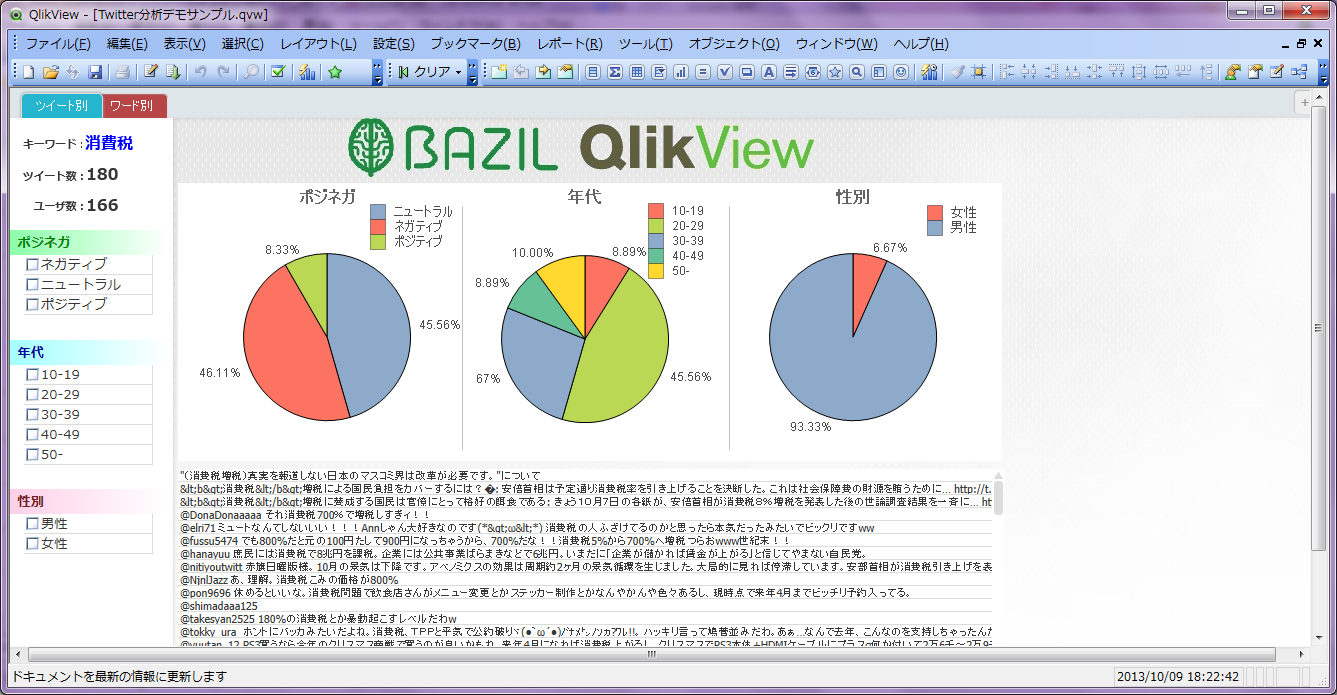Open the Current Selections icon
This screenshot has width=1337, height=695.
(279, 72)
